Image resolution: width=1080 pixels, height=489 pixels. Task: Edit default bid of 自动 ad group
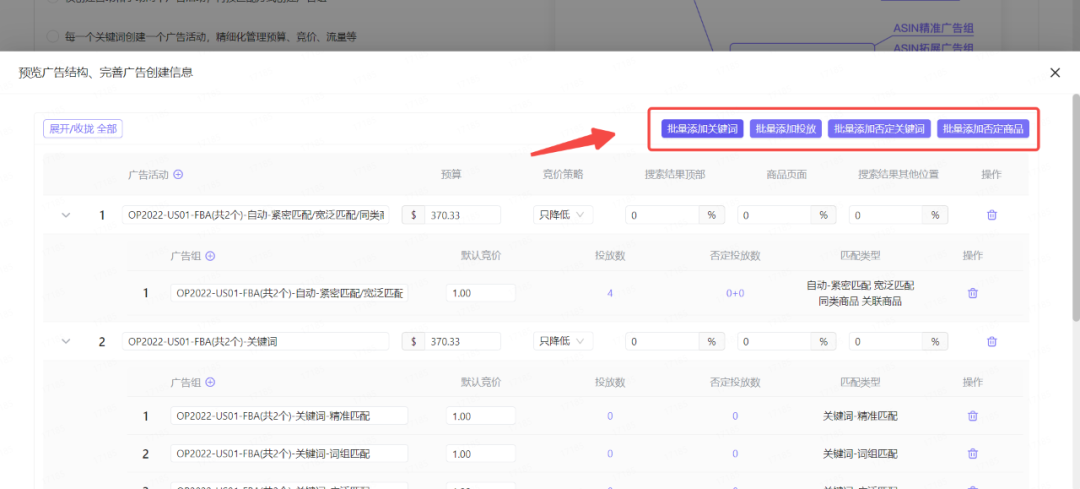pyautogui.click(x=481, y=293)
